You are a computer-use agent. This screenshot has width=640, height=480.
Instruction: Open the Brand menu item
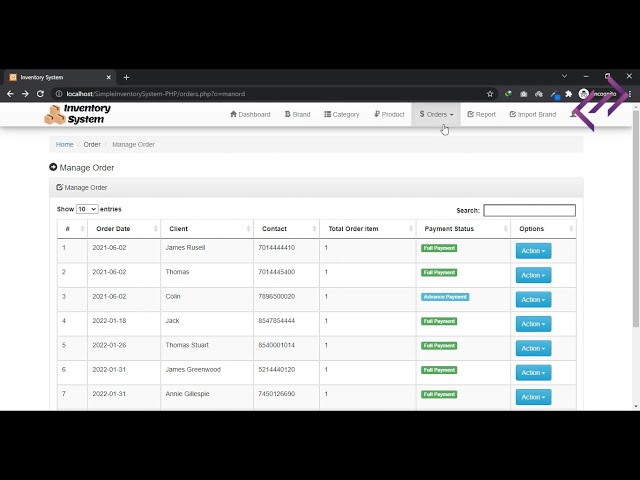coord(298,114)
